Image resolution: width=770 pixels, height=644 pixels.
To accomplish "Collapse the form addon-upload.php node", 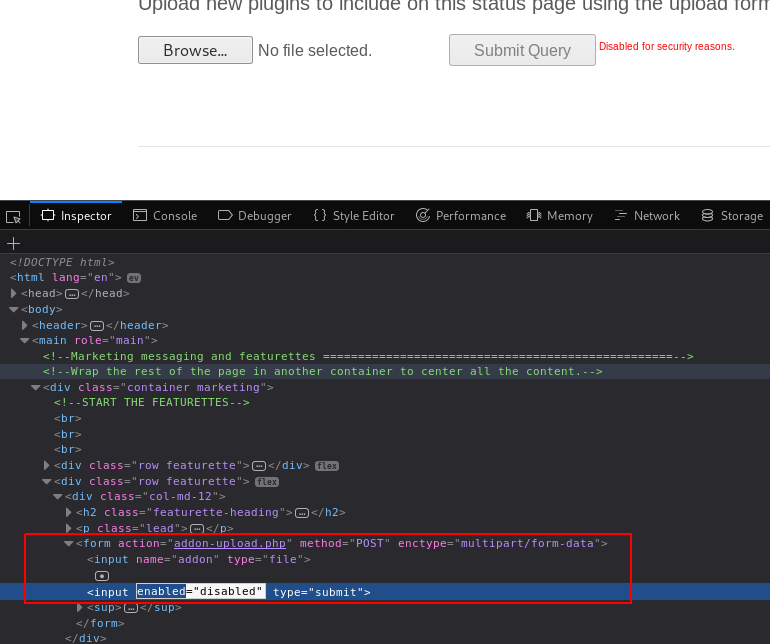I will (x=69, y=543).
